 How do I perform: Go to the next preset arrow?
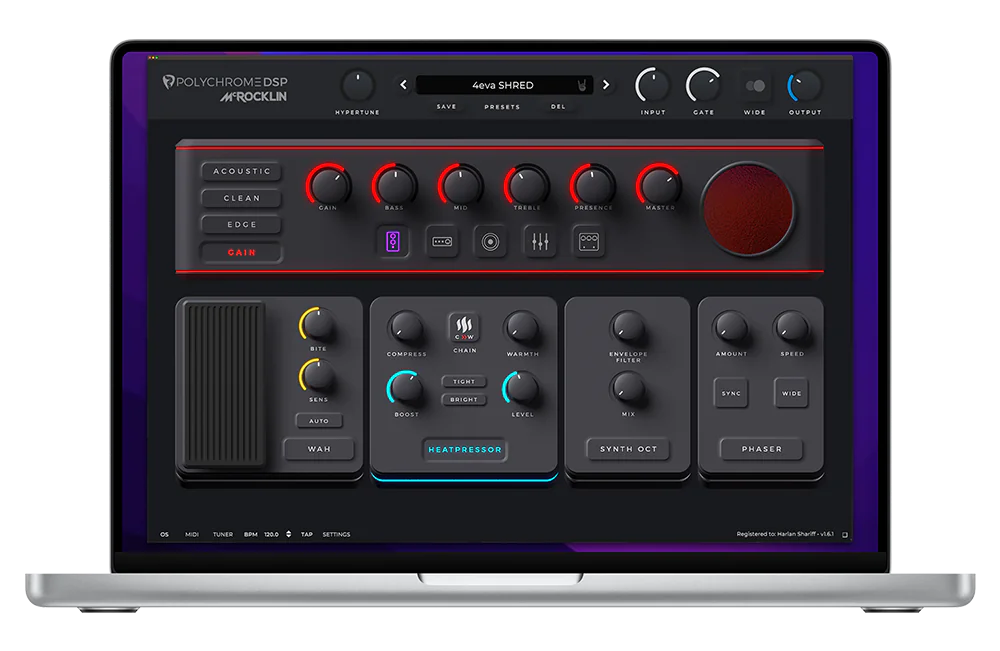606,85
